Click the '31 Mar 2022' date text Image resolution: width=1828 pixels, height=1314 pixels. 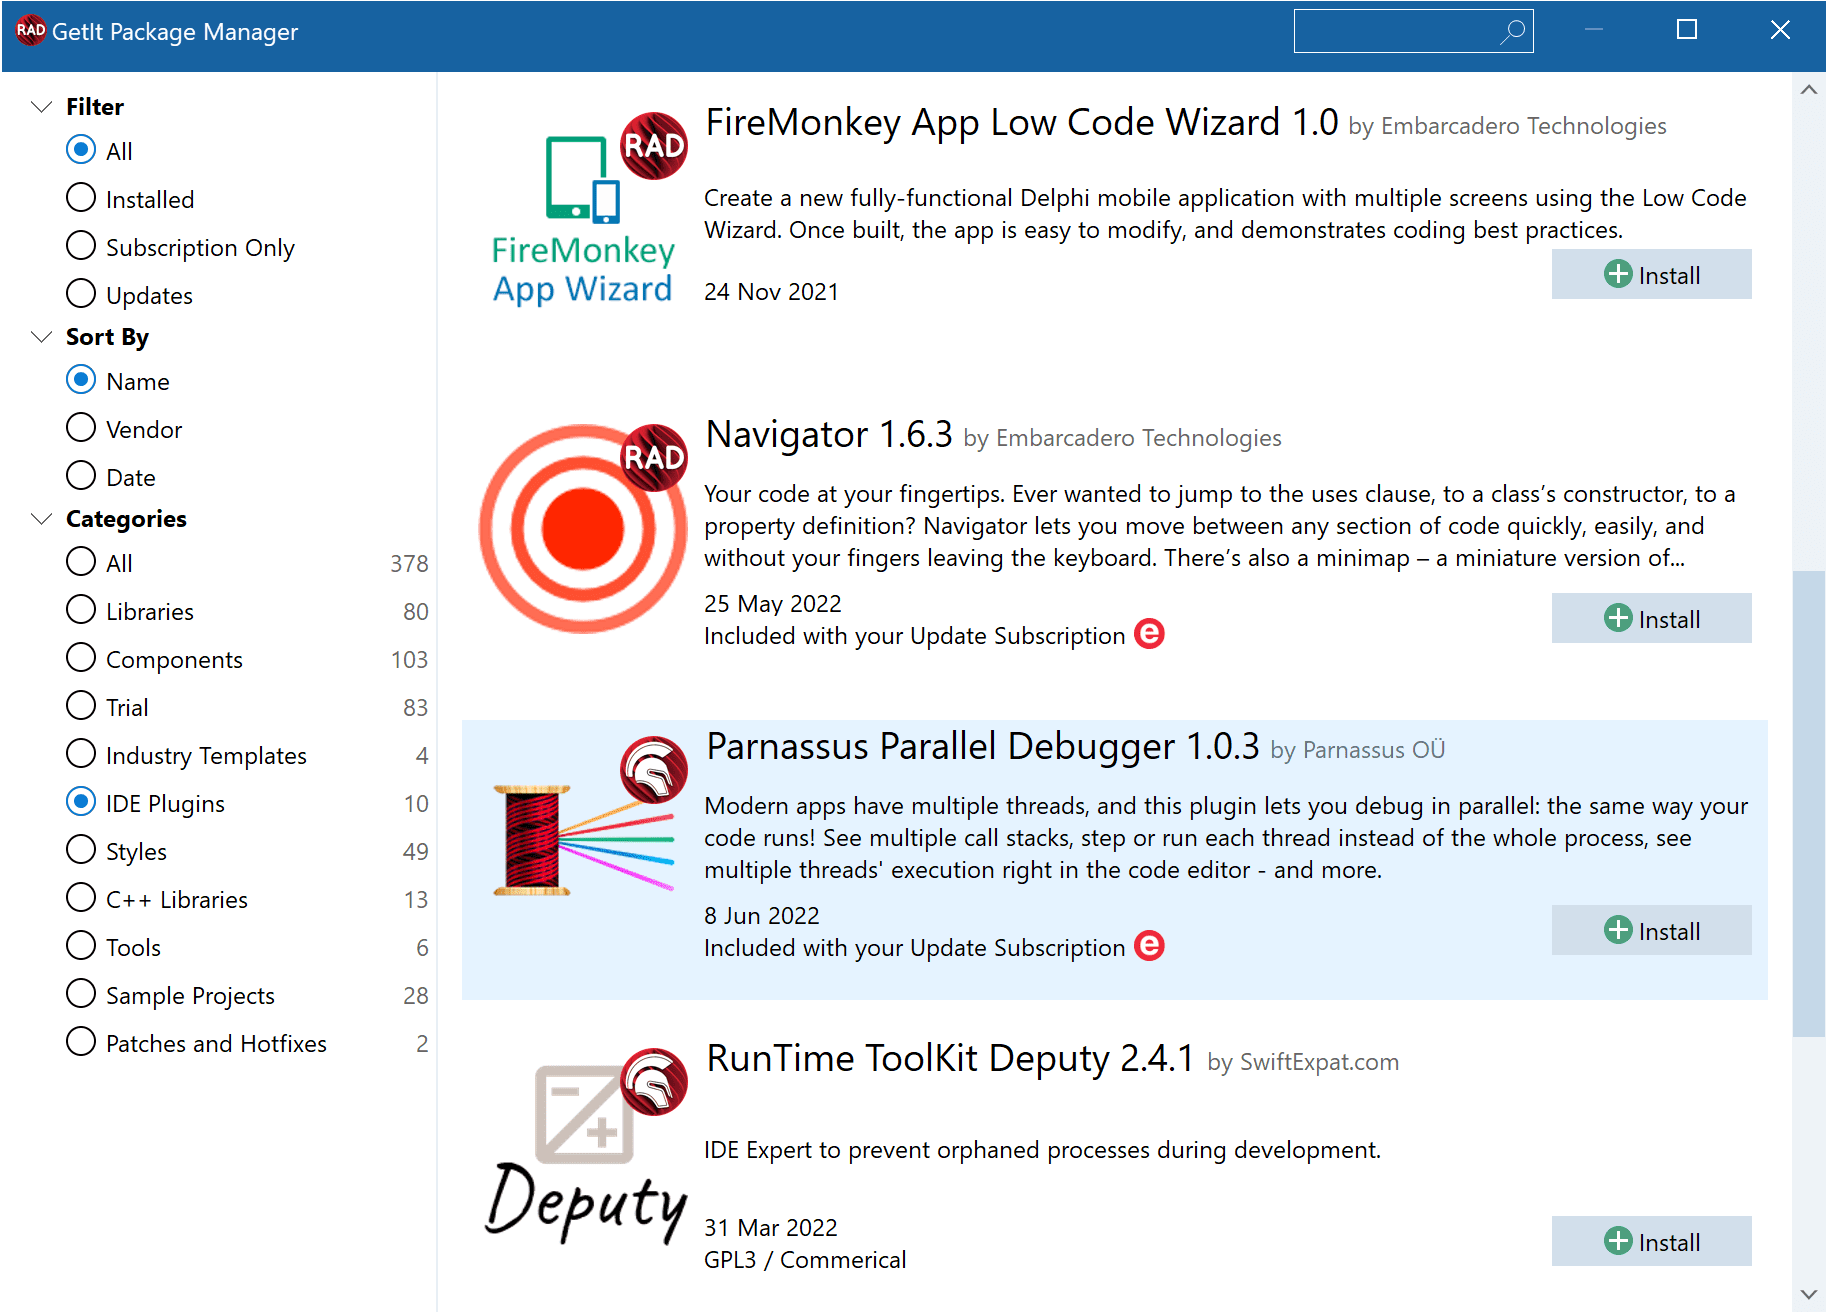pyautogui.click(x=771, y=1228)
